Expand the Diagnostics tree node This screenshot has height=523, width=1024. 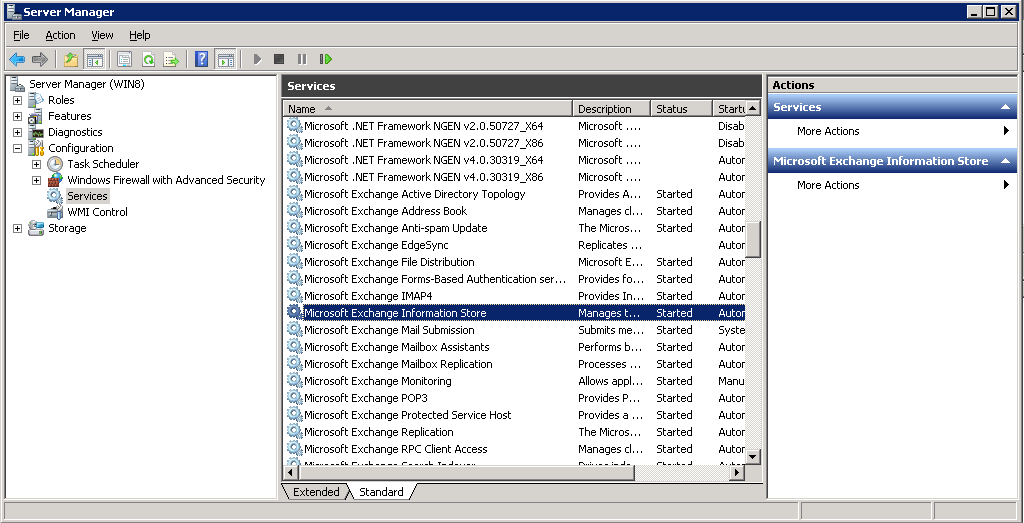pos(17,133)
